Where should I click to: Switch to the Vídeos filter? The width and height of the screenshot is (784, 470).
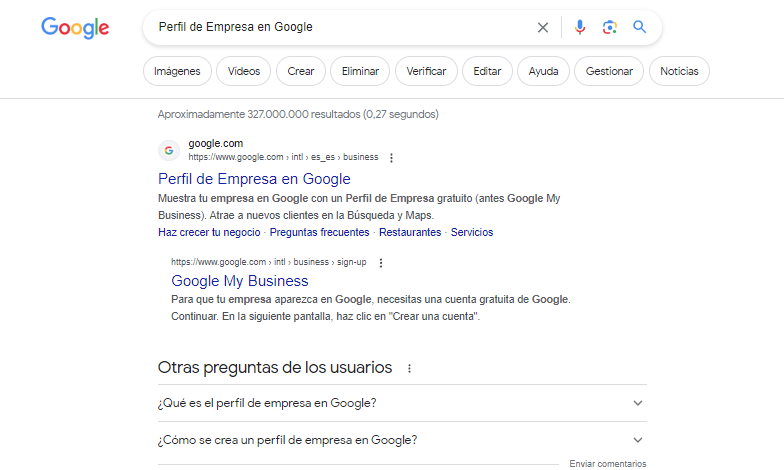tap(244, 71)
